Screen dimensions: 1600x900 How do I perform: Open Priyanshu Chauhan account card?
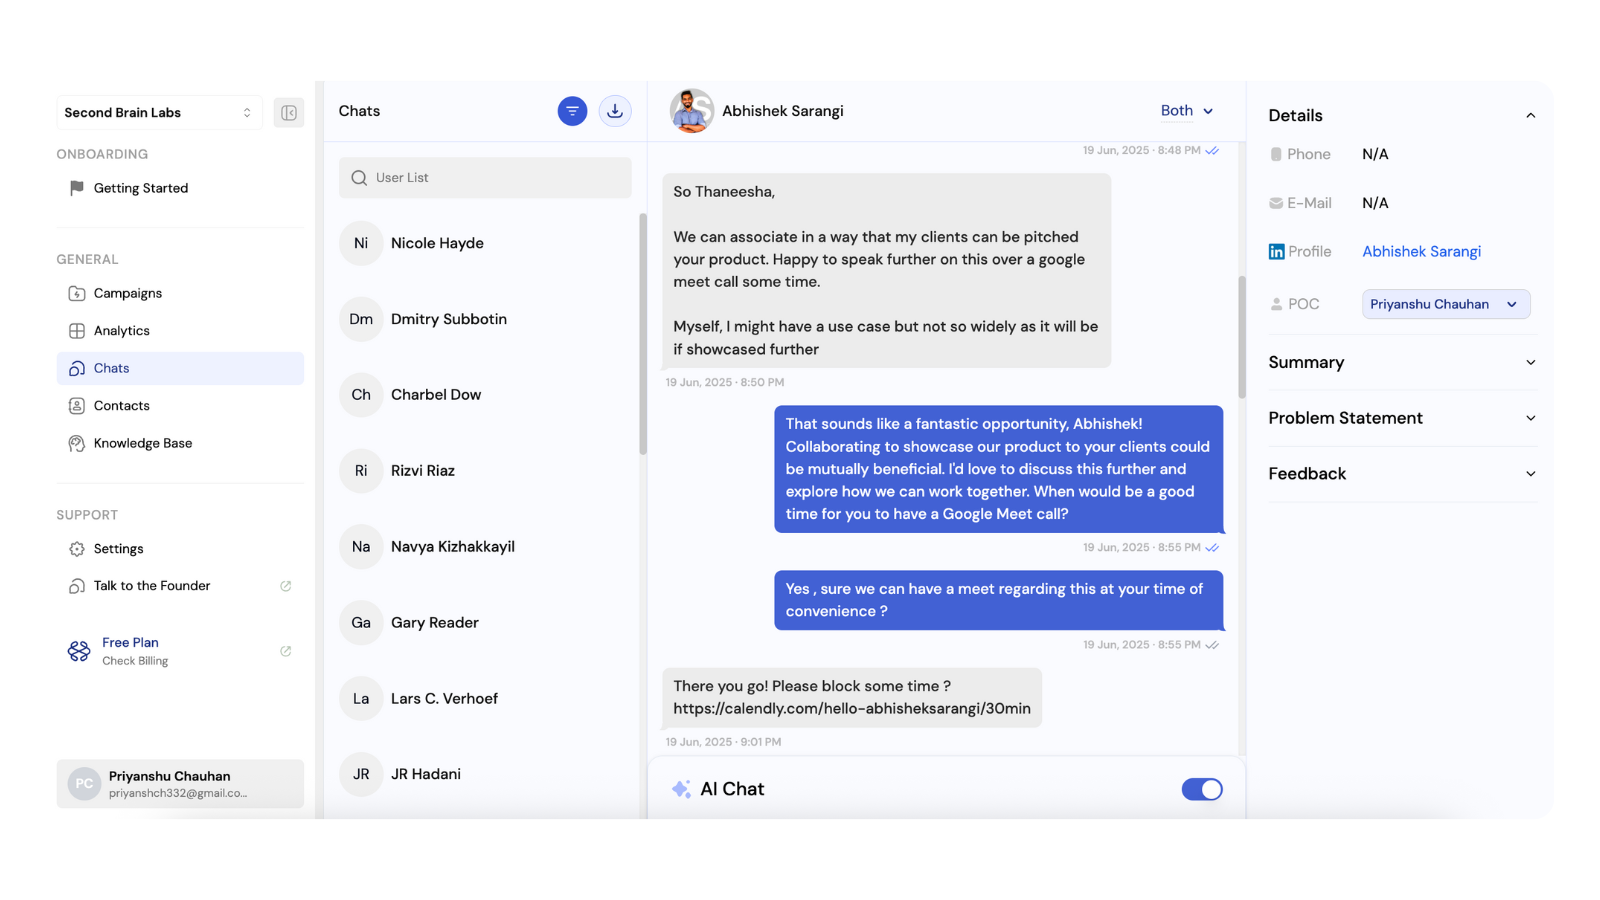(x=180, y=784)
